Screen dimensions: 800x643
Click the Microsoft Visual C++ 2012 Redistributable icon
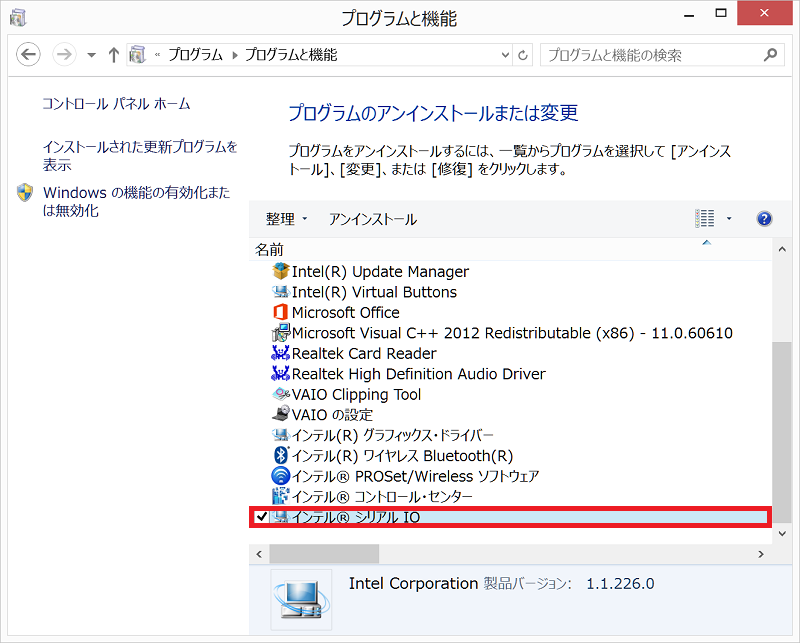point(281,332)
